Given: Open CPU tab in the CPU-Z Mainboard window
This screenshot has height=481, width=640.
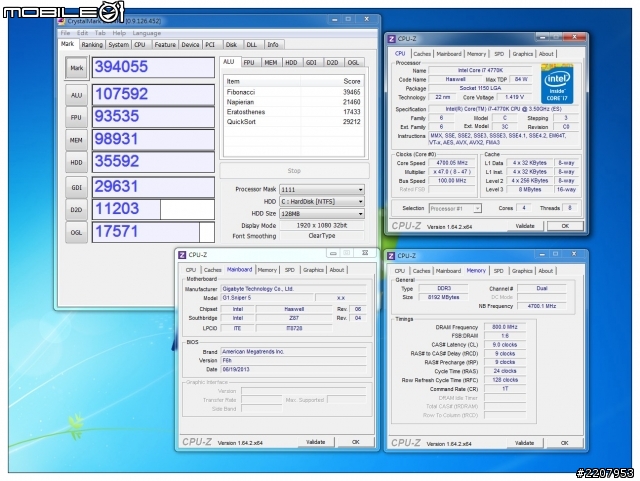Looking at the screenshot, I should pos(191,270).
